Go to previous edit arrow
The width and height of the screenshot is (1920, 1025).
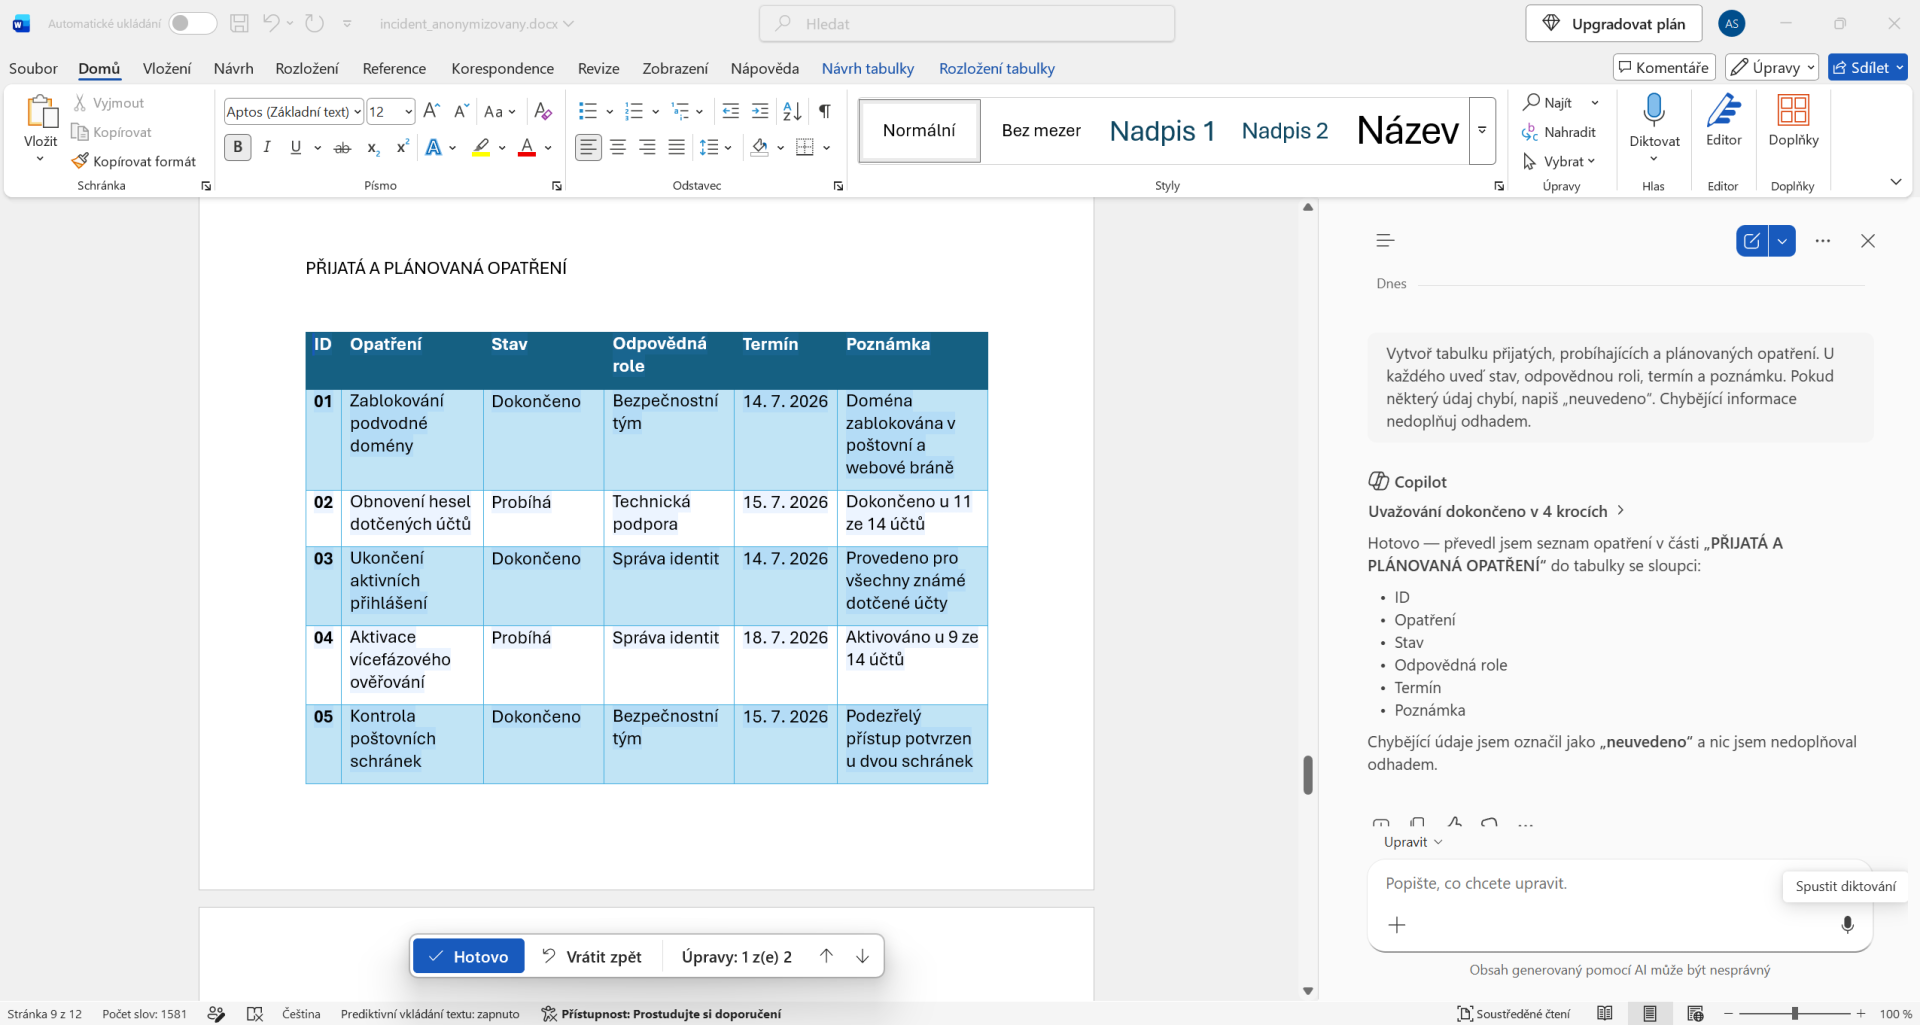tap(826, 956)
